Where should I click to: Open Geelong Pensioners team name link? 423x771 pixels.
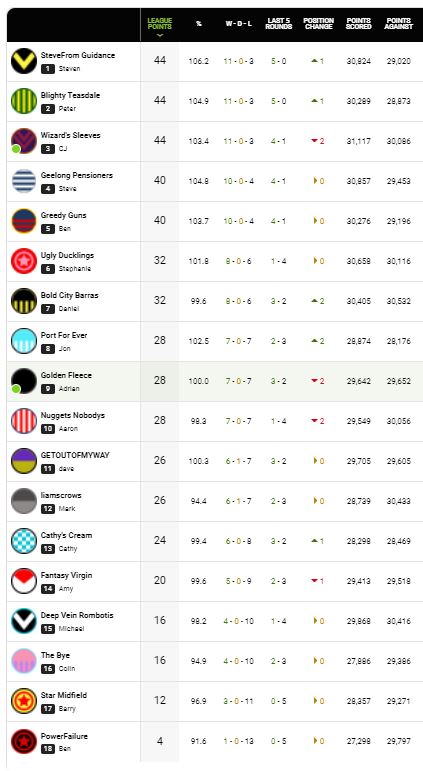pyautogui.click(x=77, y=175)
